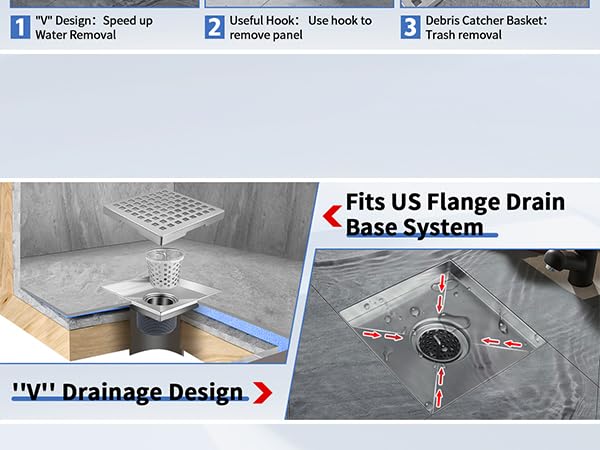This screenshot has height=450, width=600.
Task: Select the 'Useful Hook: Use hook to remove panel' caption
Action: (300, 28)
